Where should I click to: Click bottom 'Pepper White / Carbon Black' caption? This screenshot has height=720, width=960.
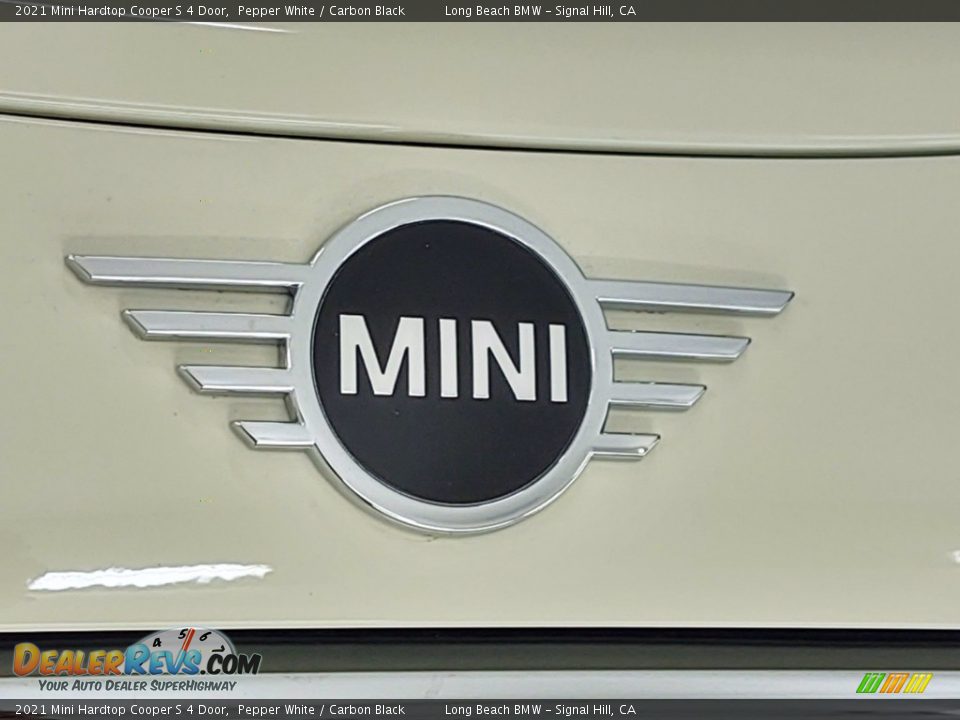click(x=321, y=710)
